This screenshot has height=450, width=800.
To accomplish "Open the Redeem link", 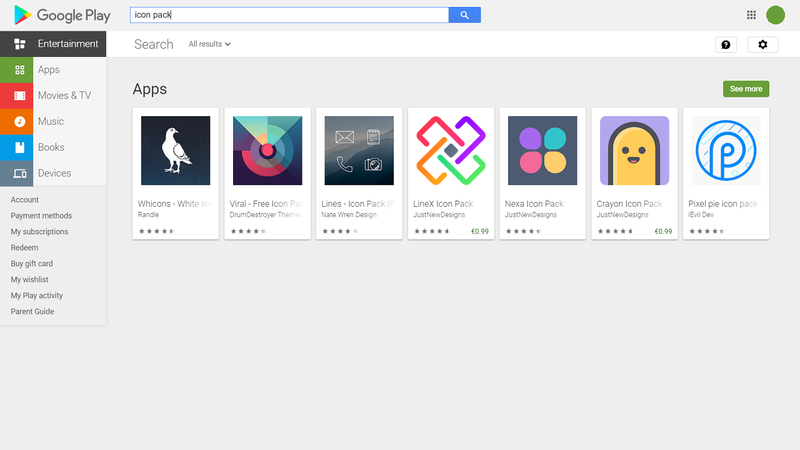I will pyautogui.click(x=24, y=247).
